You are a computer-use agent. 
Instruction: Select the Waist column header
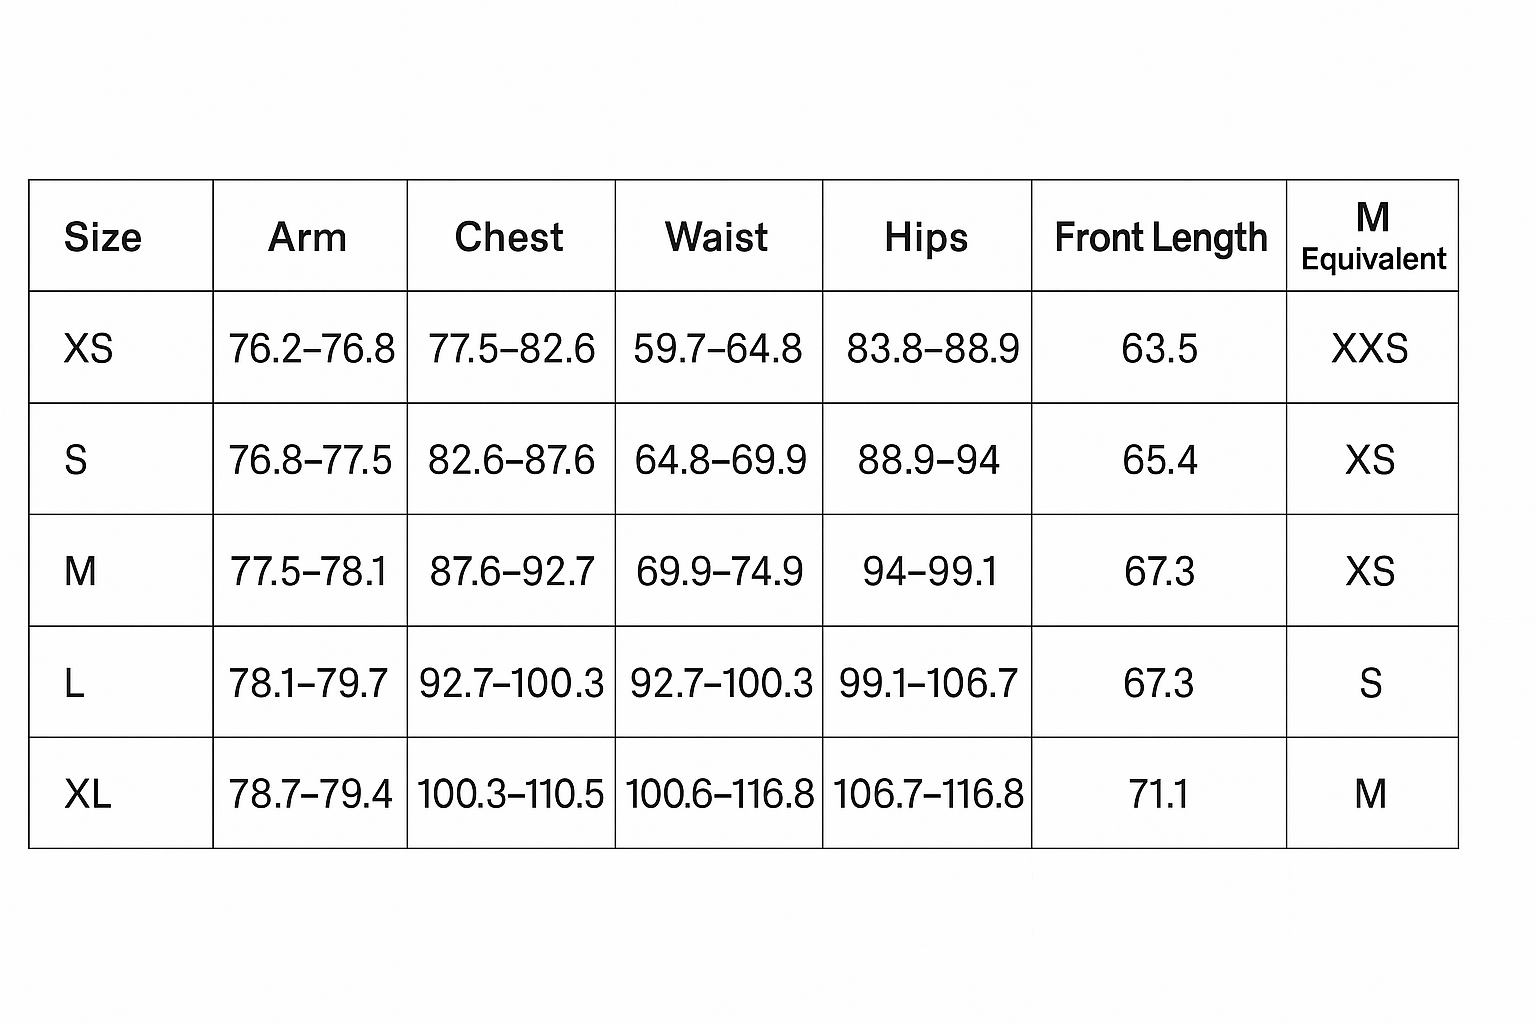717,238
